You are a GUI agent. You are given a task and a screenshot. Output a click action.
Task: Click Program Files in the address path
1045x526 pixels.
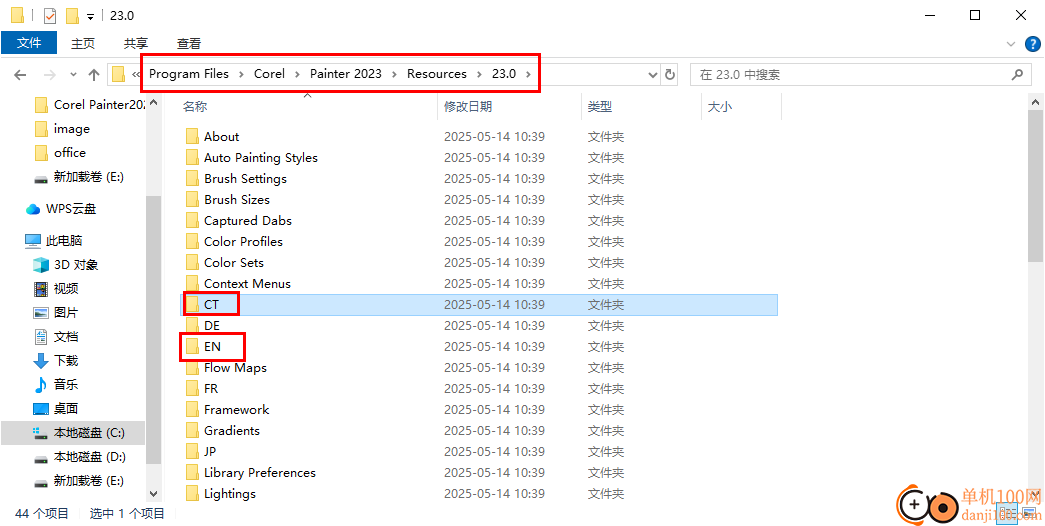189,74
